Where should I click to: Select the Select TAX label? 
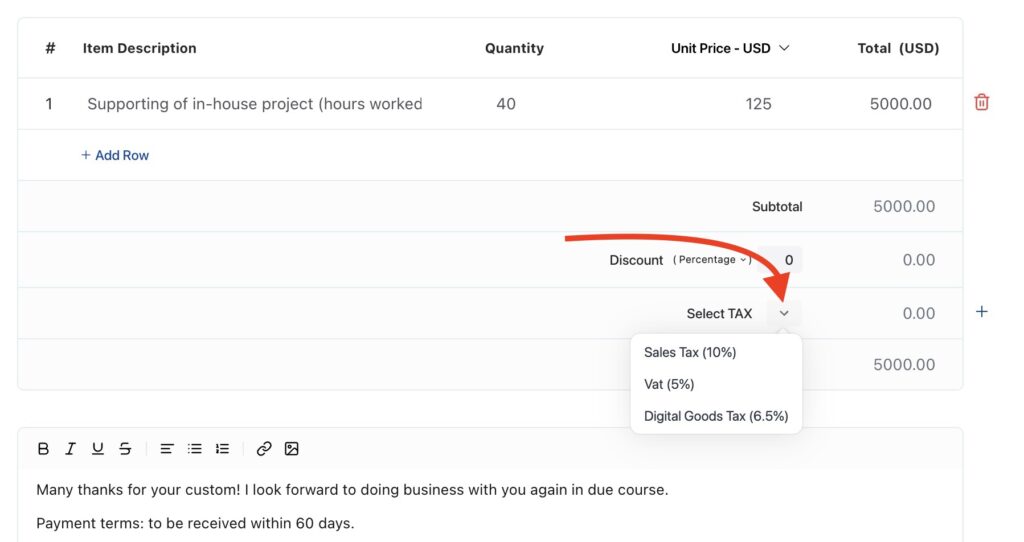pyautogui.click(x=719, y=313)
